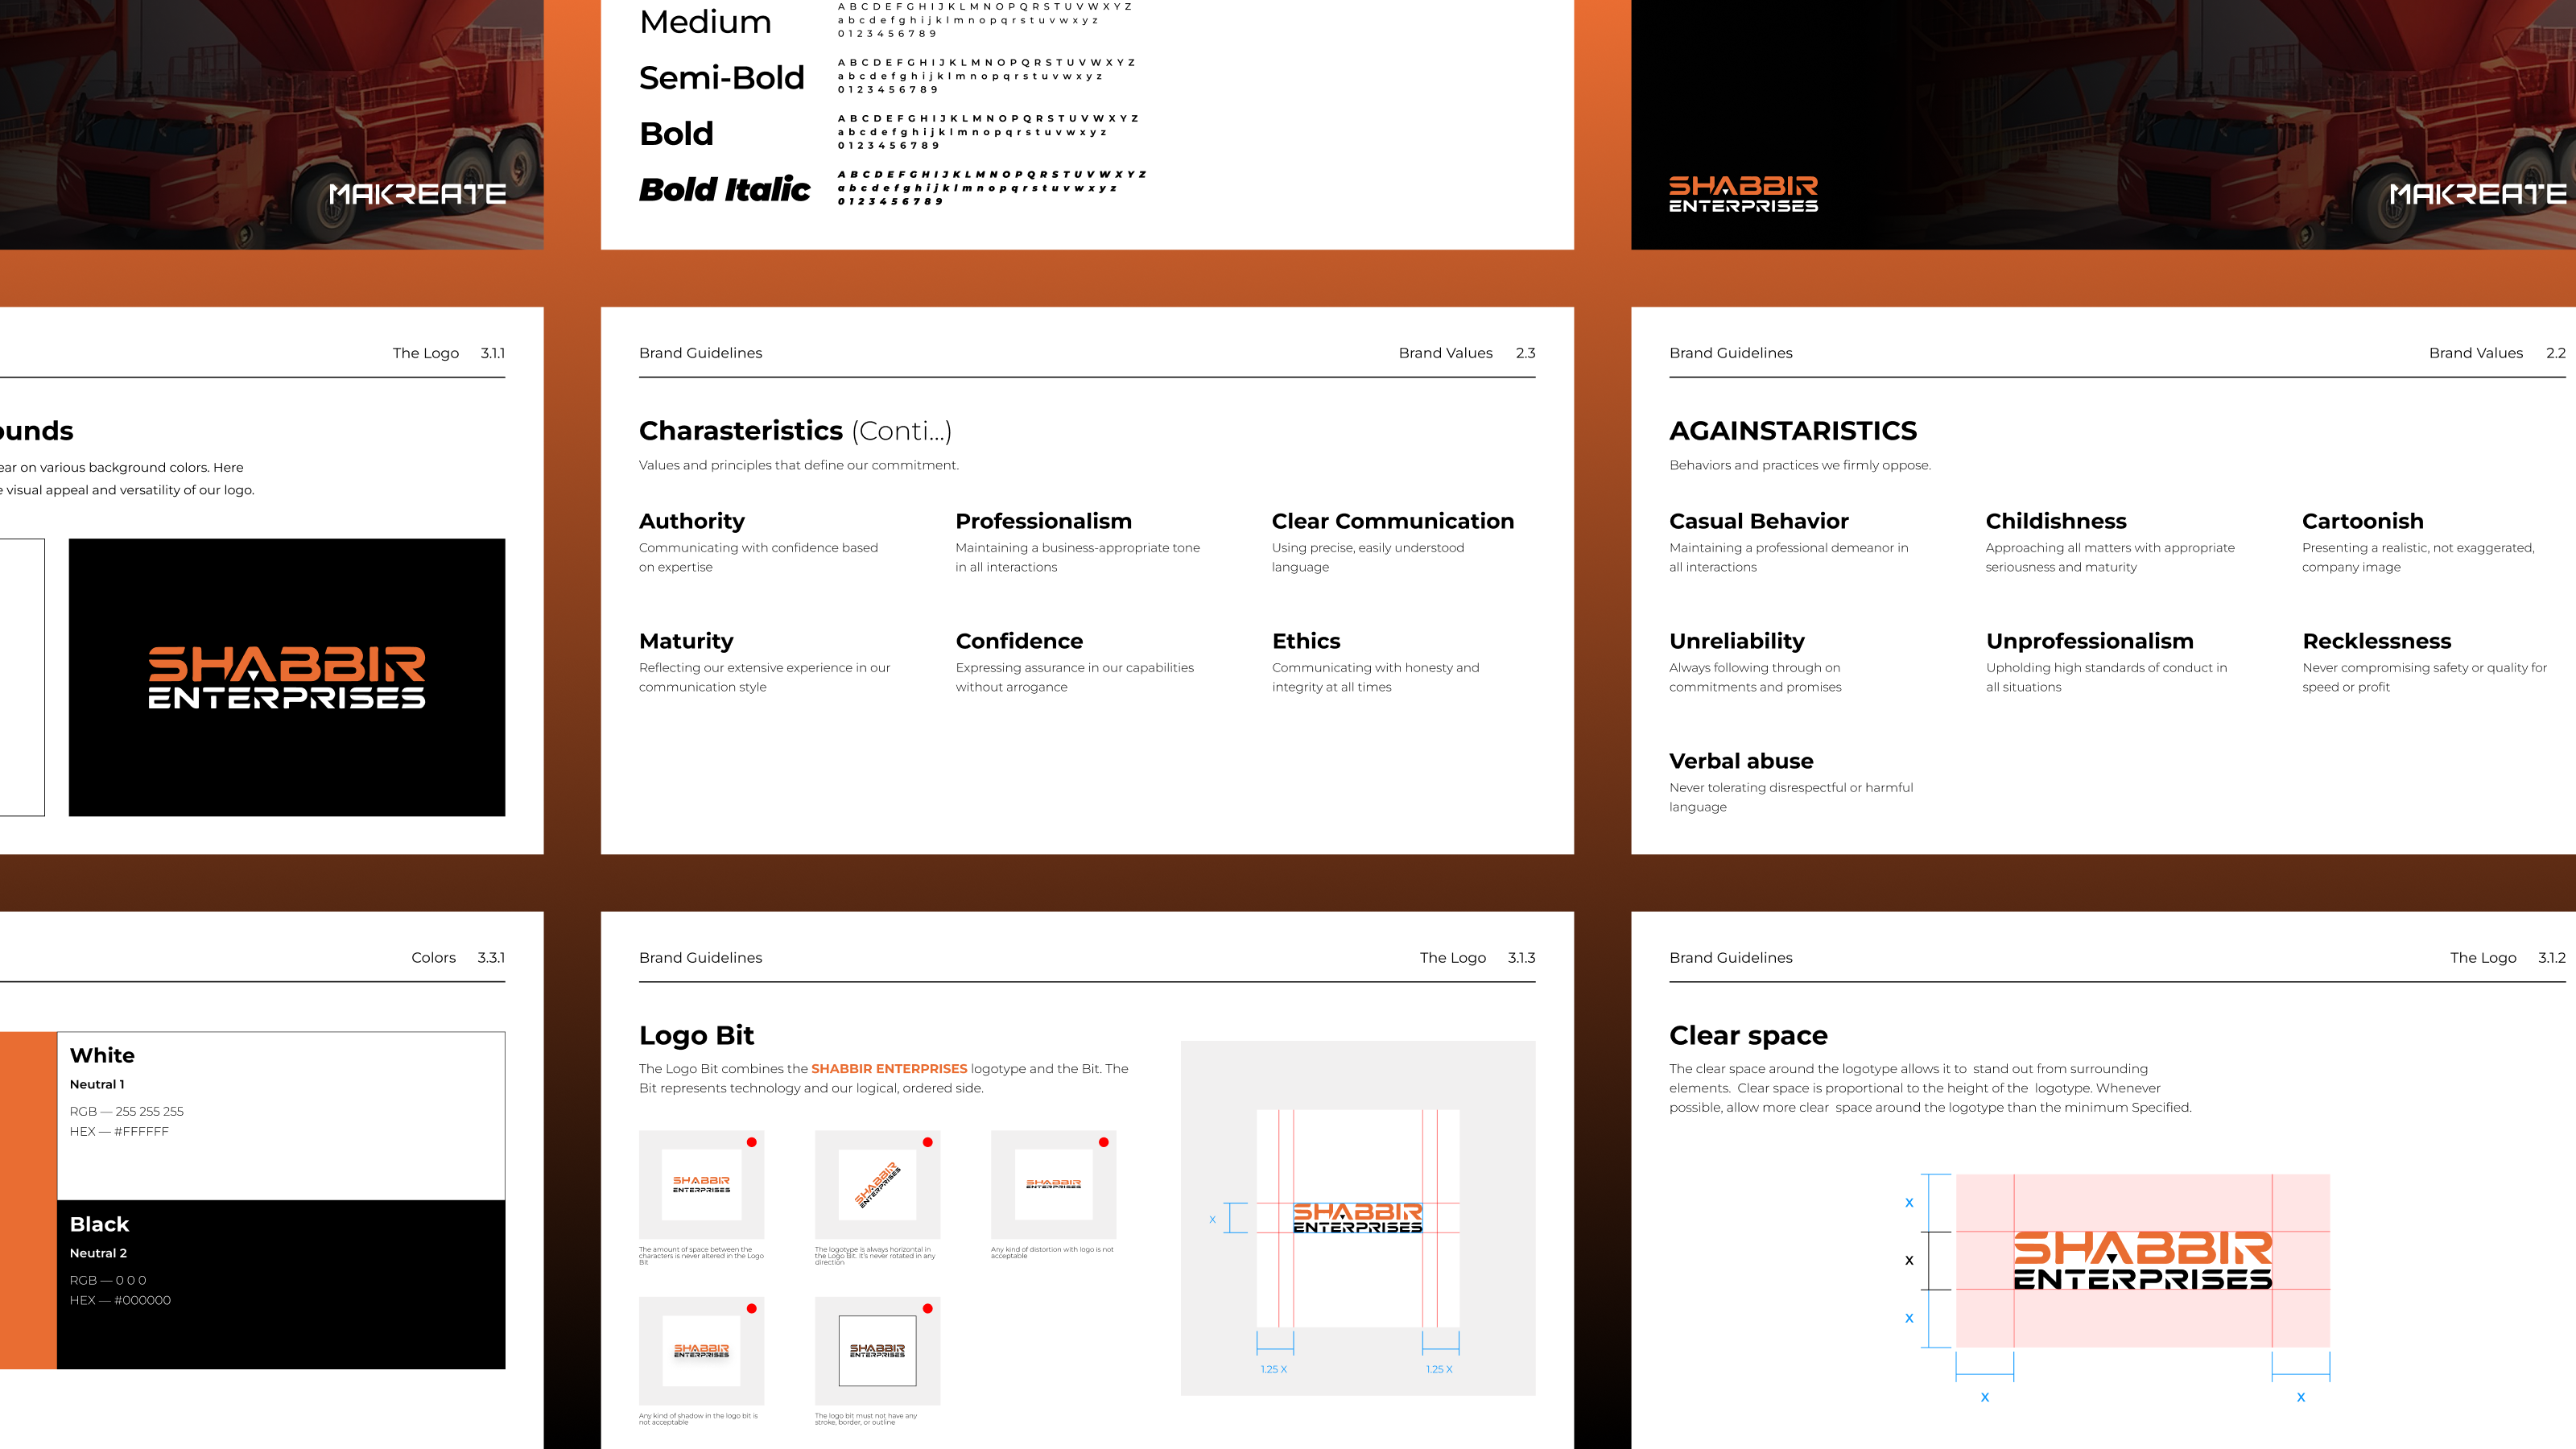Click the Semi-Bold font weight label
Screen dimensions: 2576x1449
click(x=721, y=77)
